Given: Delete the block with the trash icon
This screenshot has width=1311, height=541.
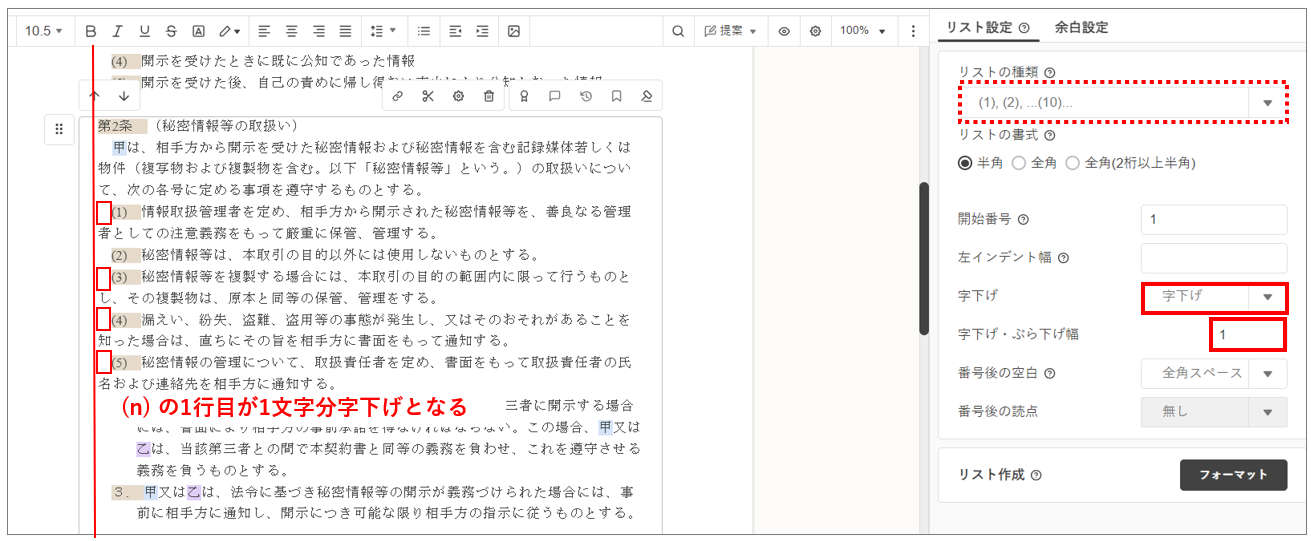Looking at the screenshot, I should (489, 96).
